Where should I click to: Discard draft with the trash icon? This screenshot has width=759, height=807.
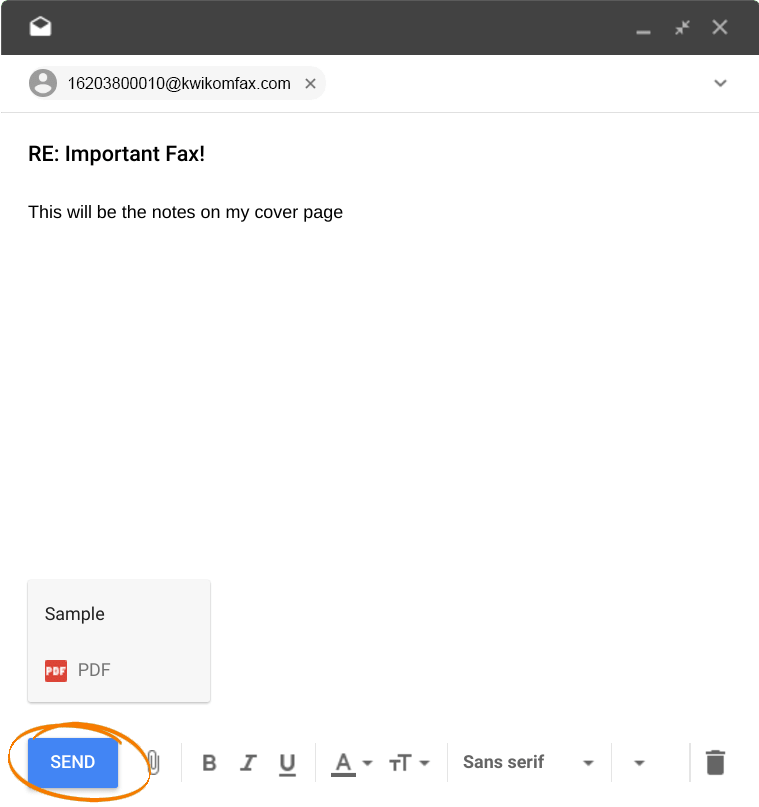click(715, 762)
